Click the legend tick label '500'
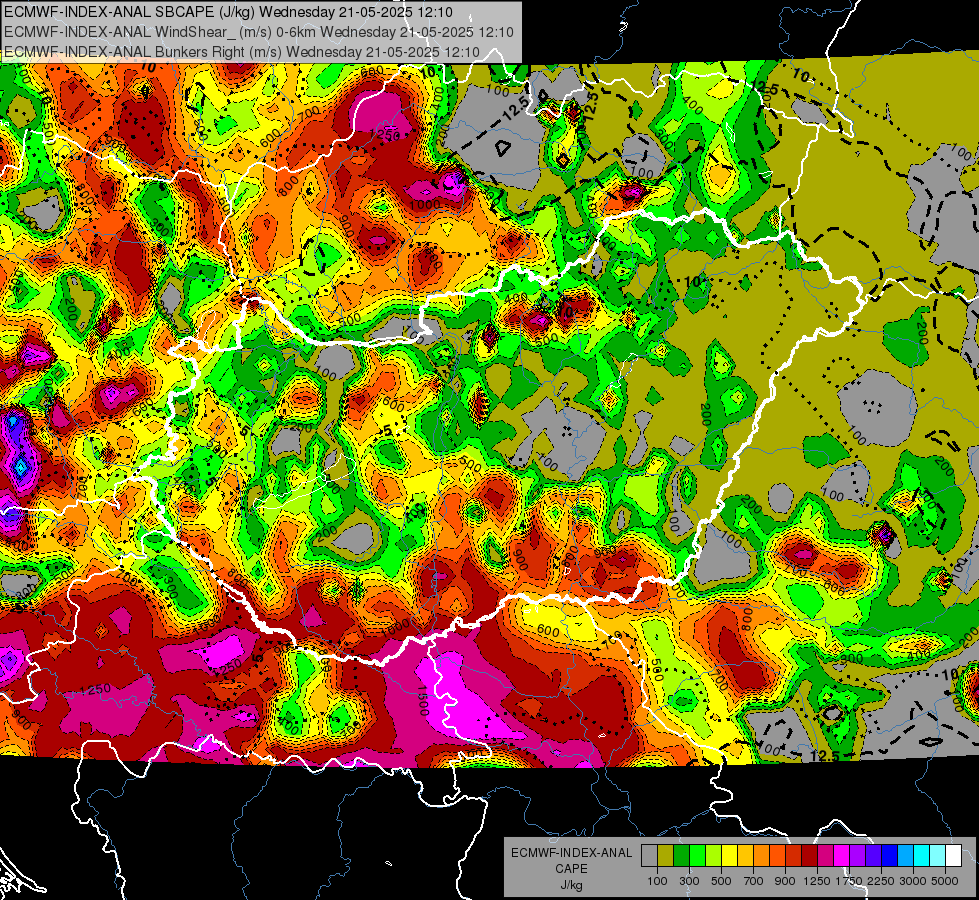 (x=721, y=881)
